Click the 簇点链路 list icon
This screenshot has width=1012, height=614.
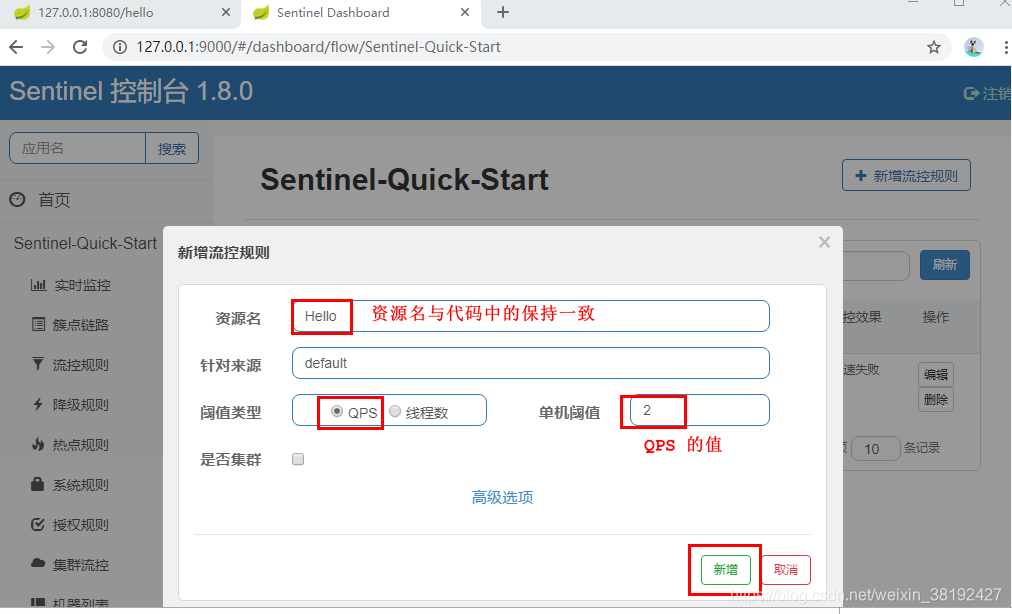coord(39,324)
